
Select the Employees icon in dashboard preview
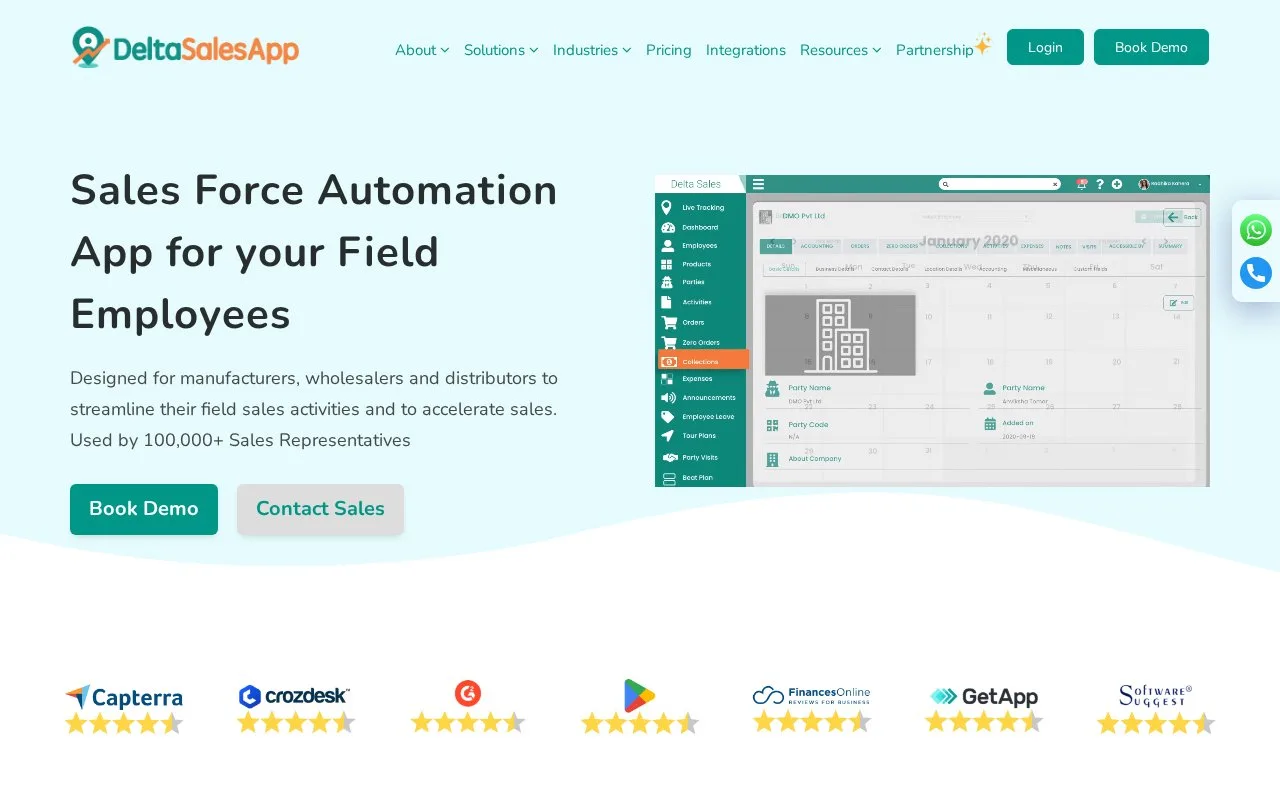tap(667, 246)
